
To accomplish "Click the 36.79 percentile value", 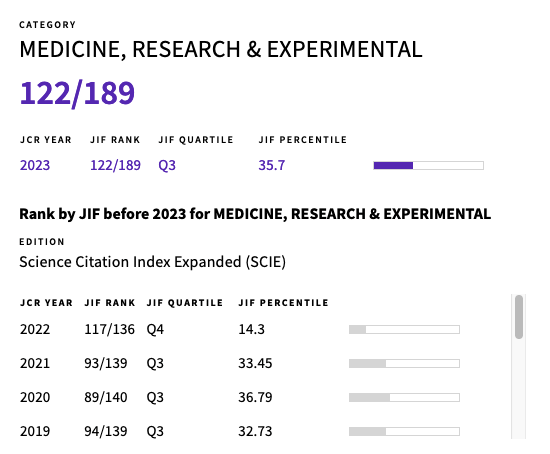I will 255,398.
